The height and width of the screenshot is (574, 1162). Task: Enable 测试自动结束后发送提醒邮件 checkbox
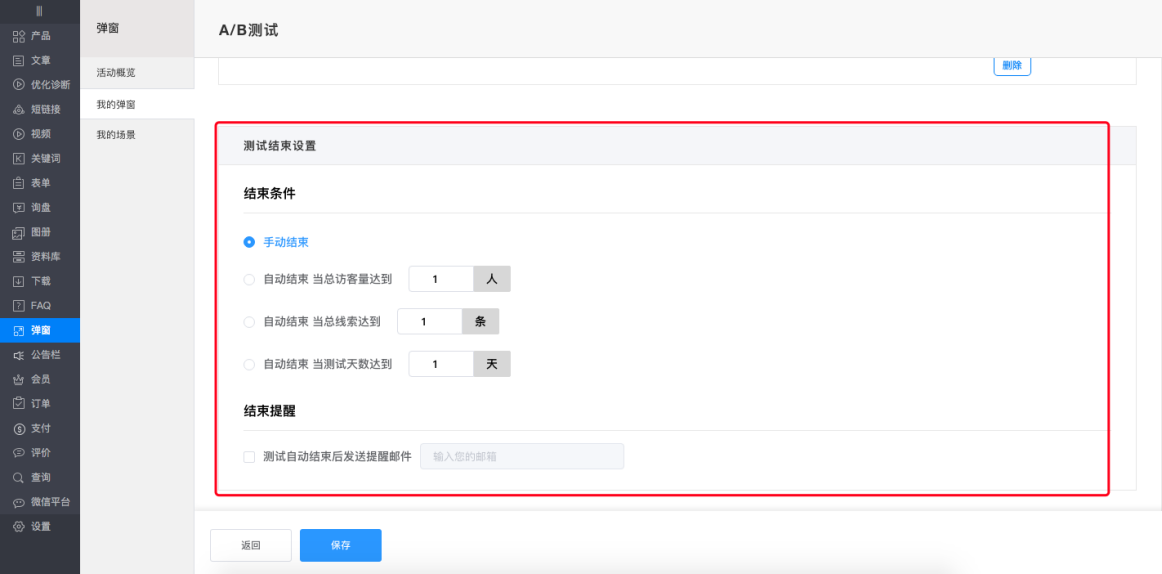[x=249, y=457]
